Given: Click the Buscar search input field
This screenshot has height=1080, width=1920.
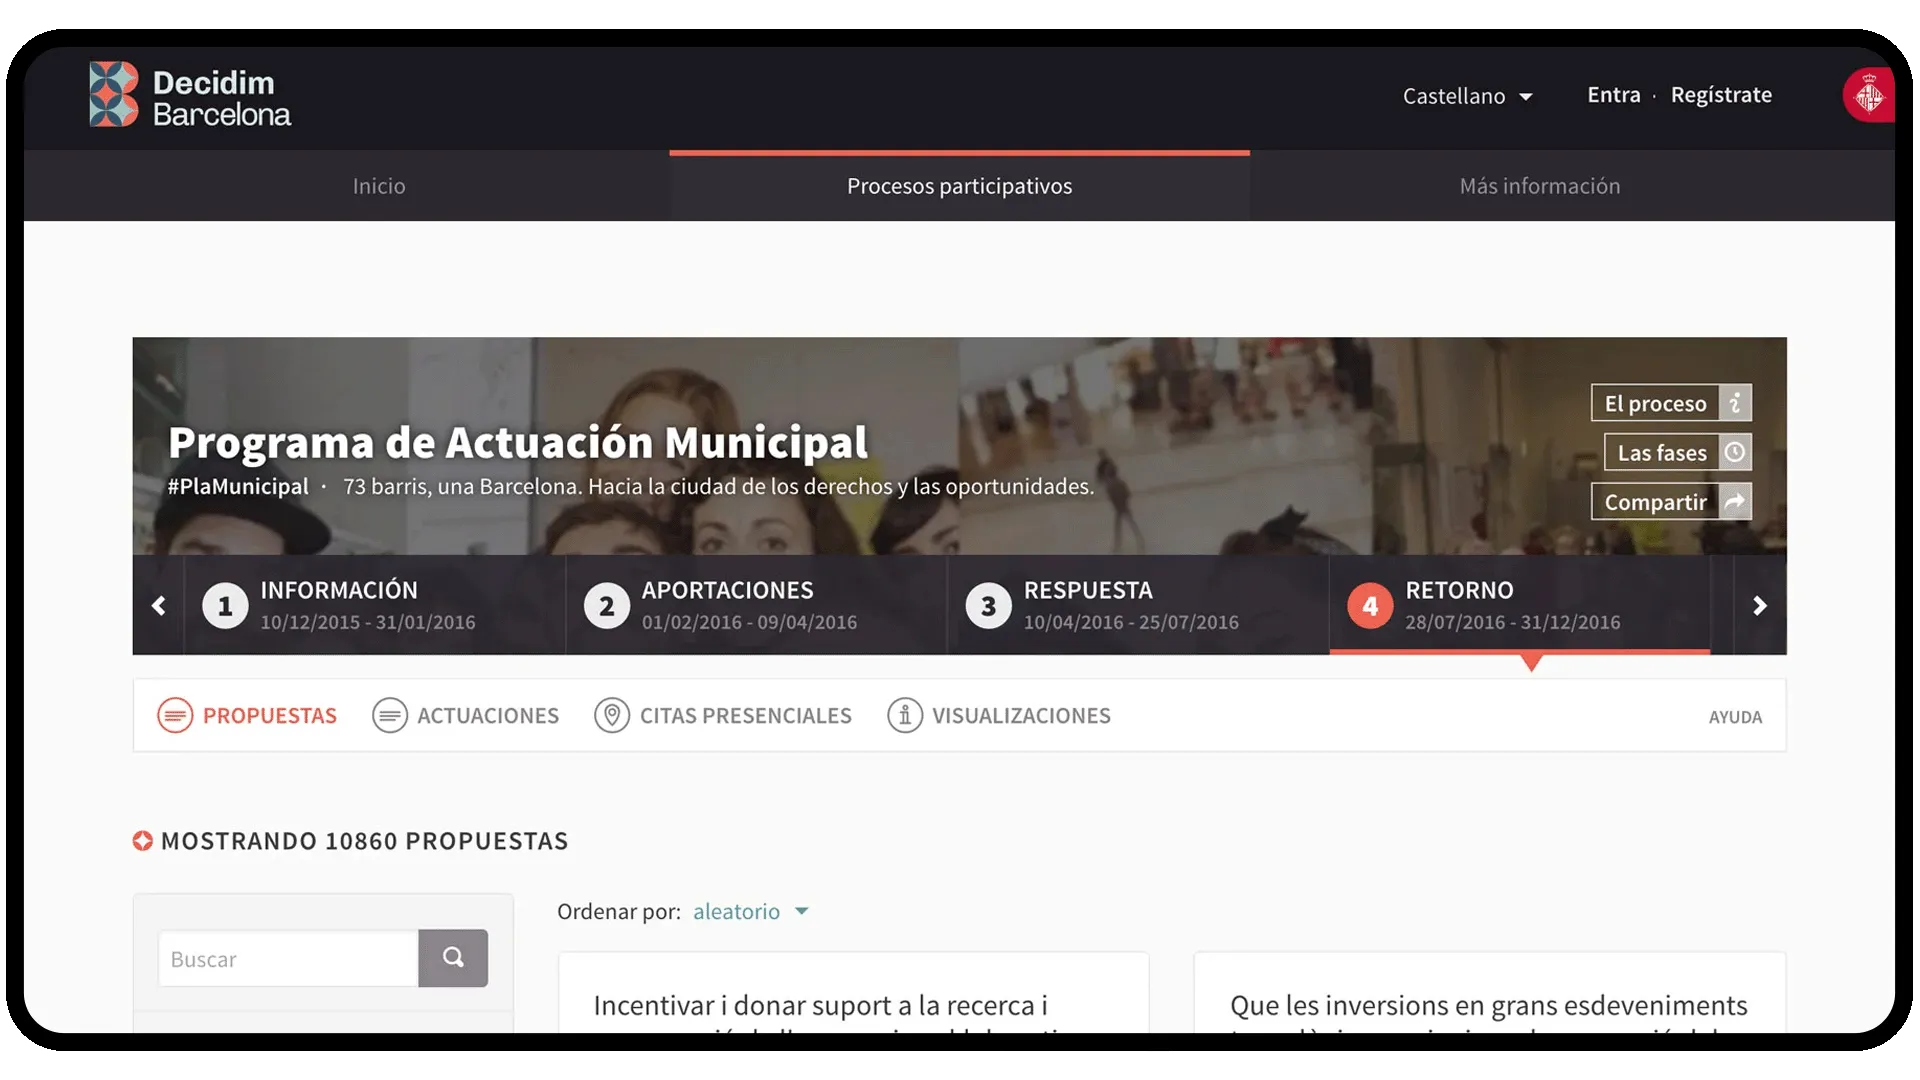Looking at the screenshot, I should [288, 958].
